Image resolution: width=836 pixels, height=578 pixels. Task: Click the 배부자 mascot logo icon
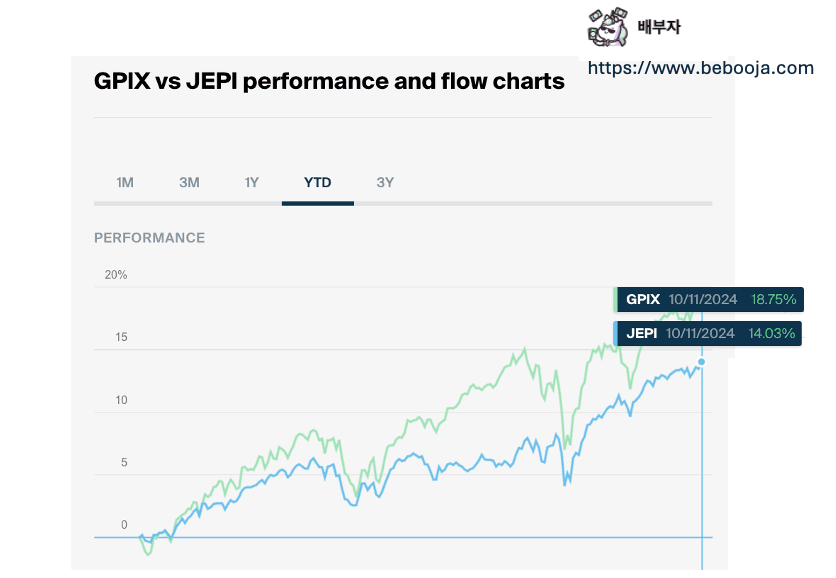click(x=608, y=26)
